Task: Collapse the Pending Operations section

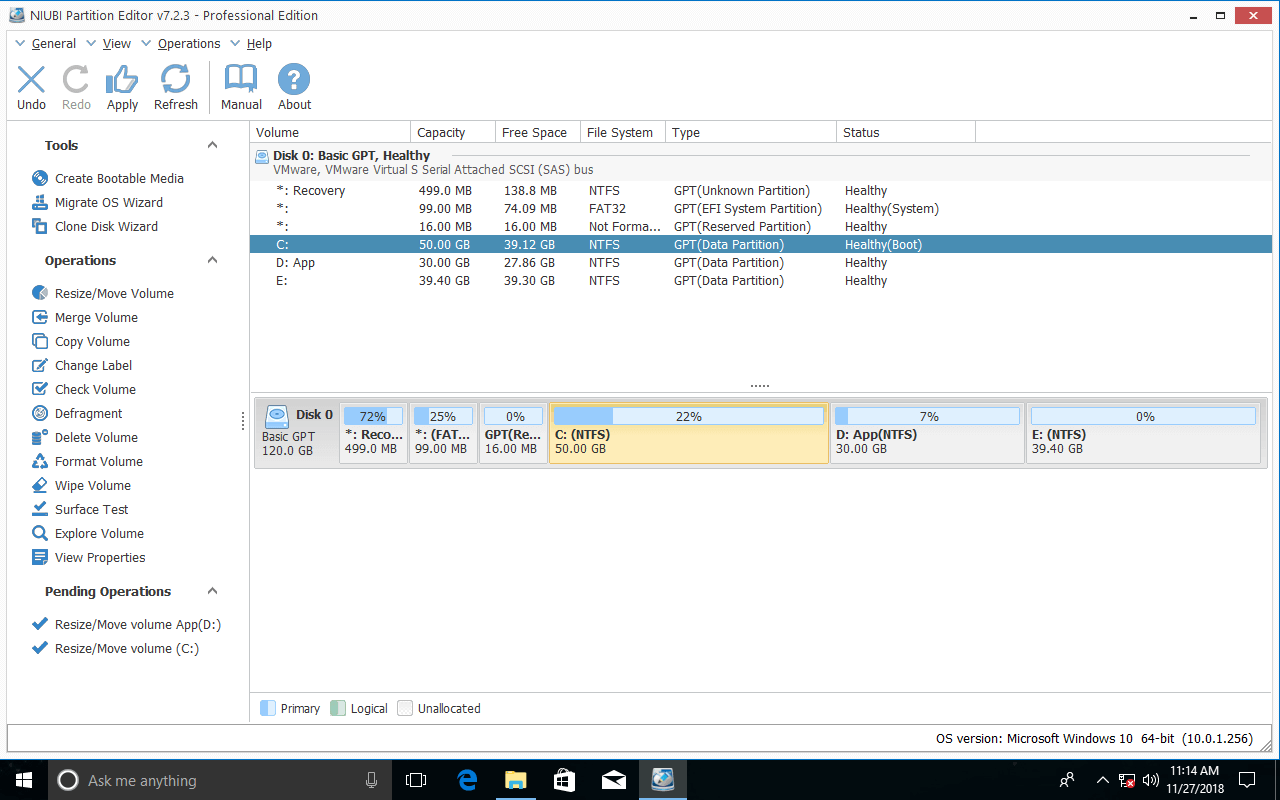Action: click(x=212, y=591)
